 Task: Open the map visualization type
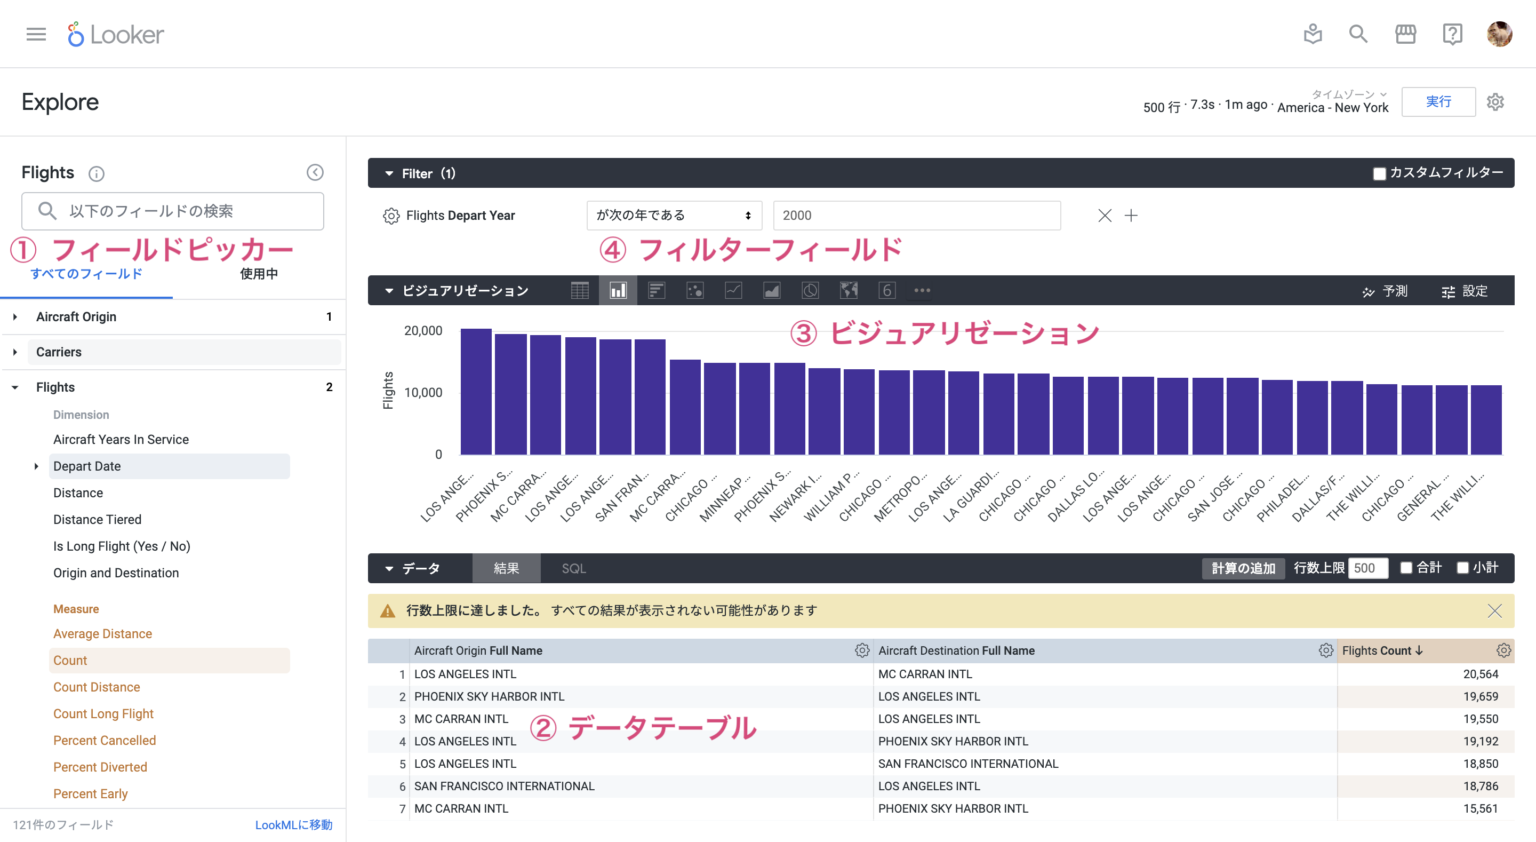[x=849, y=290]
